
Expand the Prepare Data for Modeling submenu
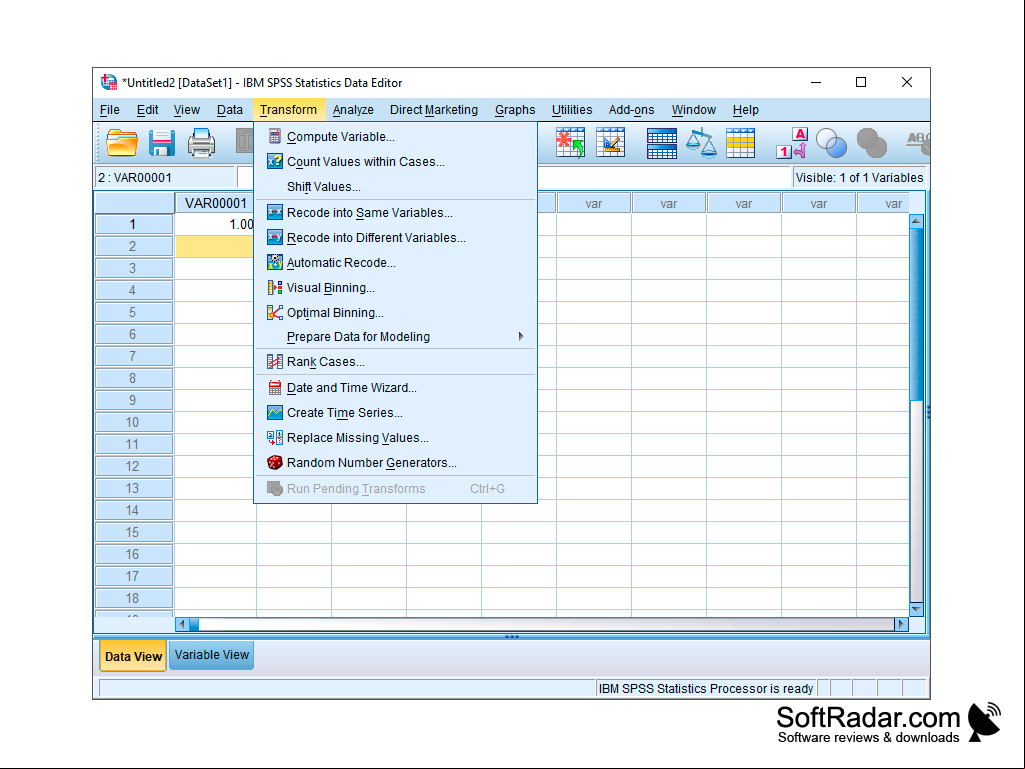pyautogui.click(x=395, y=337)
